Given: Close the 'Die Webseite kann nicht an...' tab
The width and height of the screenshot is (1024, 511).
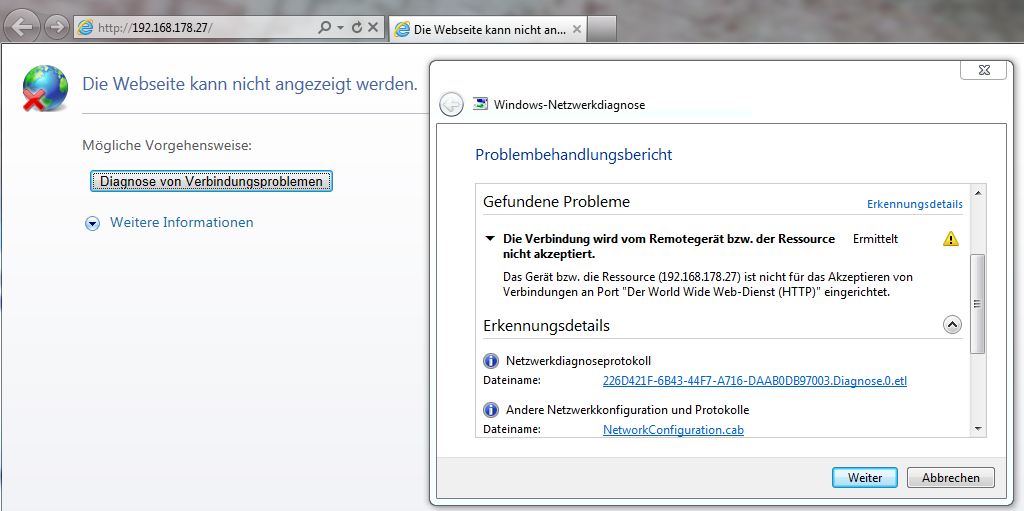Looking at the screenshot, I should click(x=577, y=29).
